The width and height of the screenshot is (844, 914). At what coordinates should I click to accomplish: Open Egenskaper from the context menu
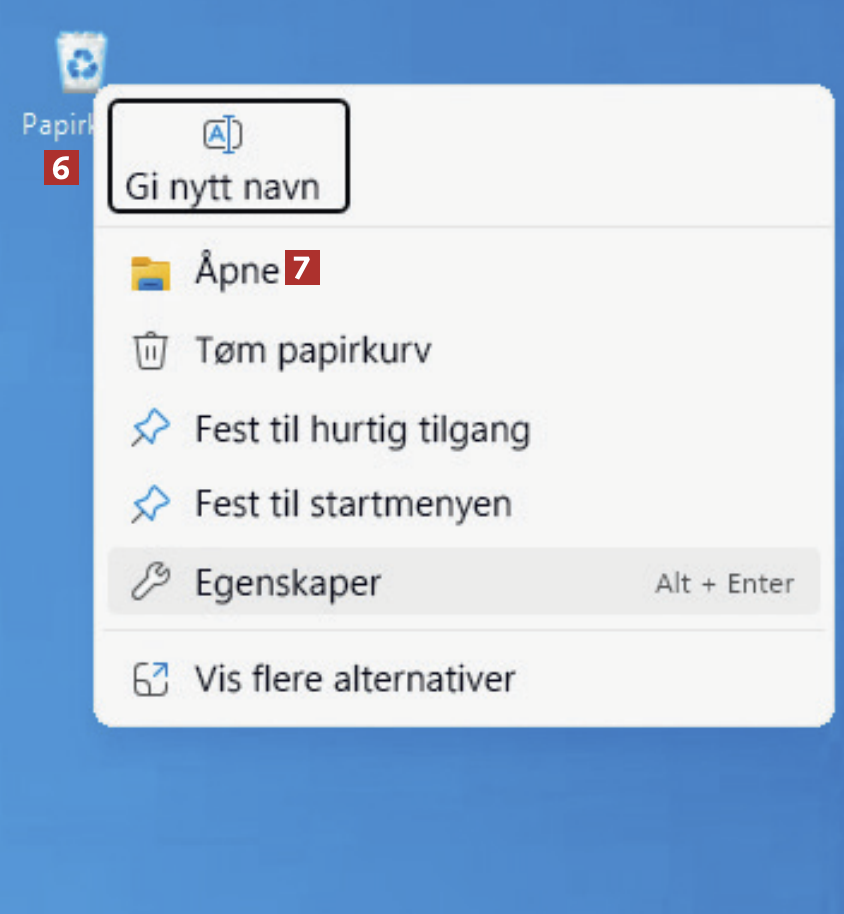(x=464, y=581)
